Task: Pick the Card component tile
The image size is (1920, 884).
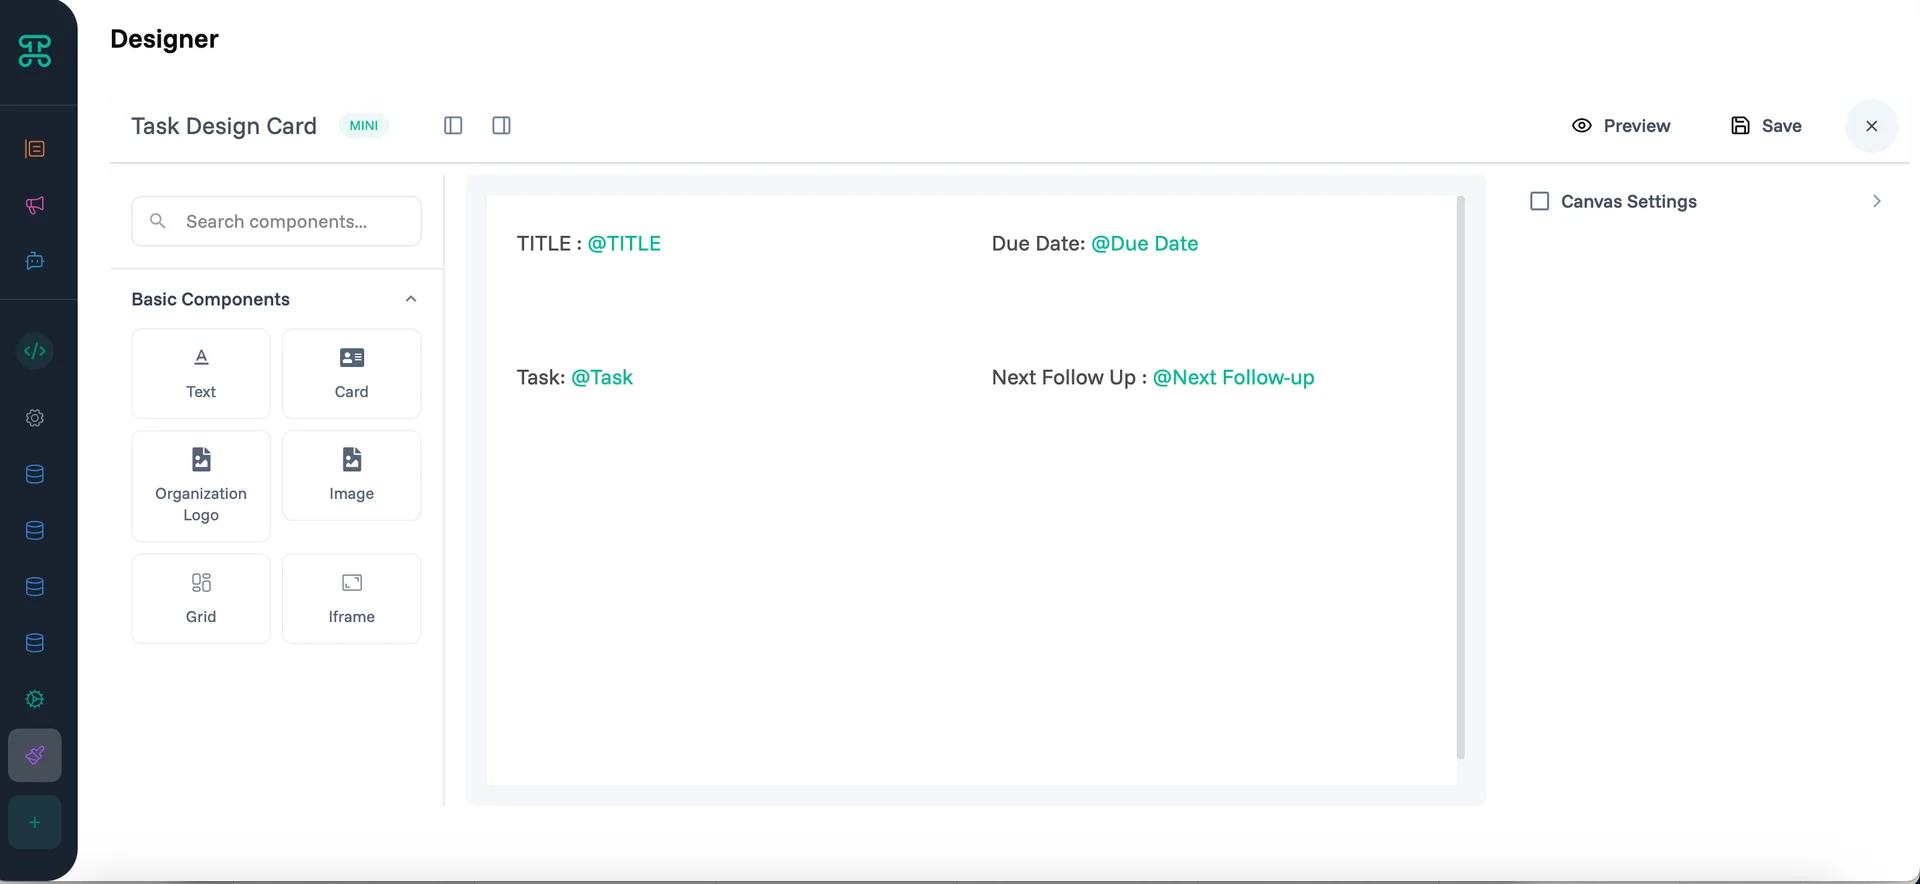Action: coord(351,373)
